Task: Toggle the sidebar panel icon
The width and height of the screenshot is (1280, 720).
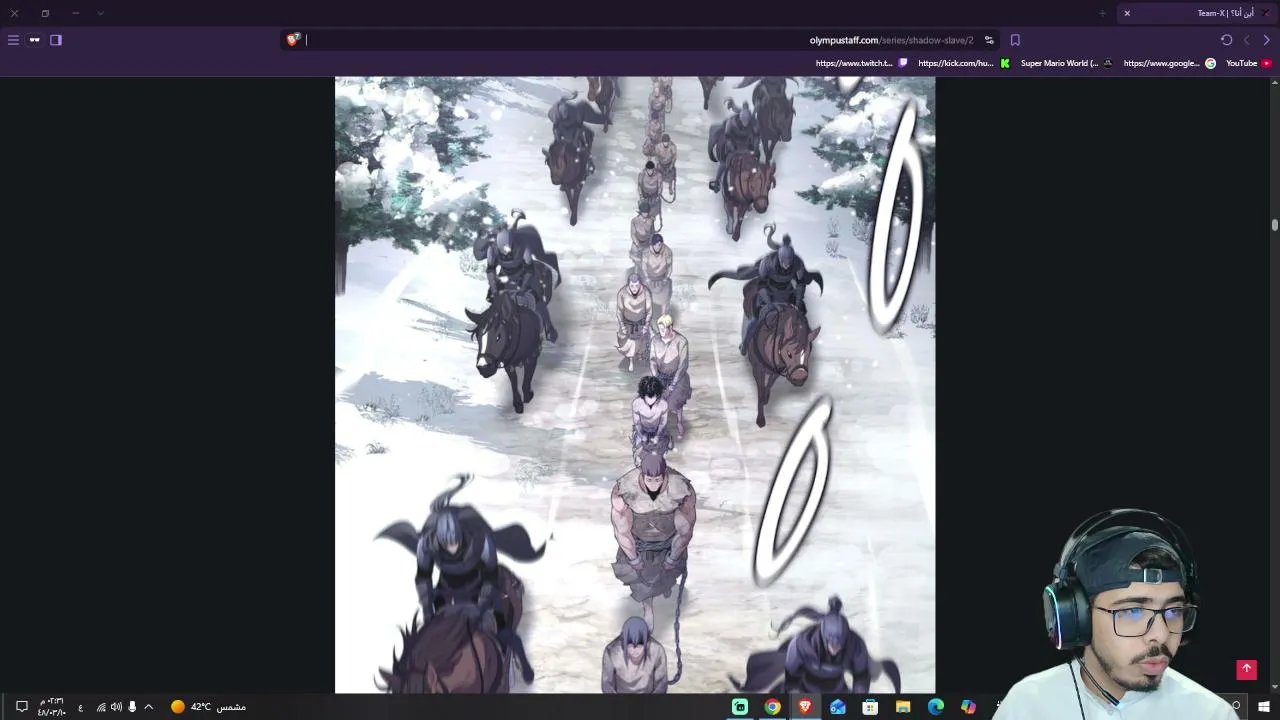Action: click(56, 40)
